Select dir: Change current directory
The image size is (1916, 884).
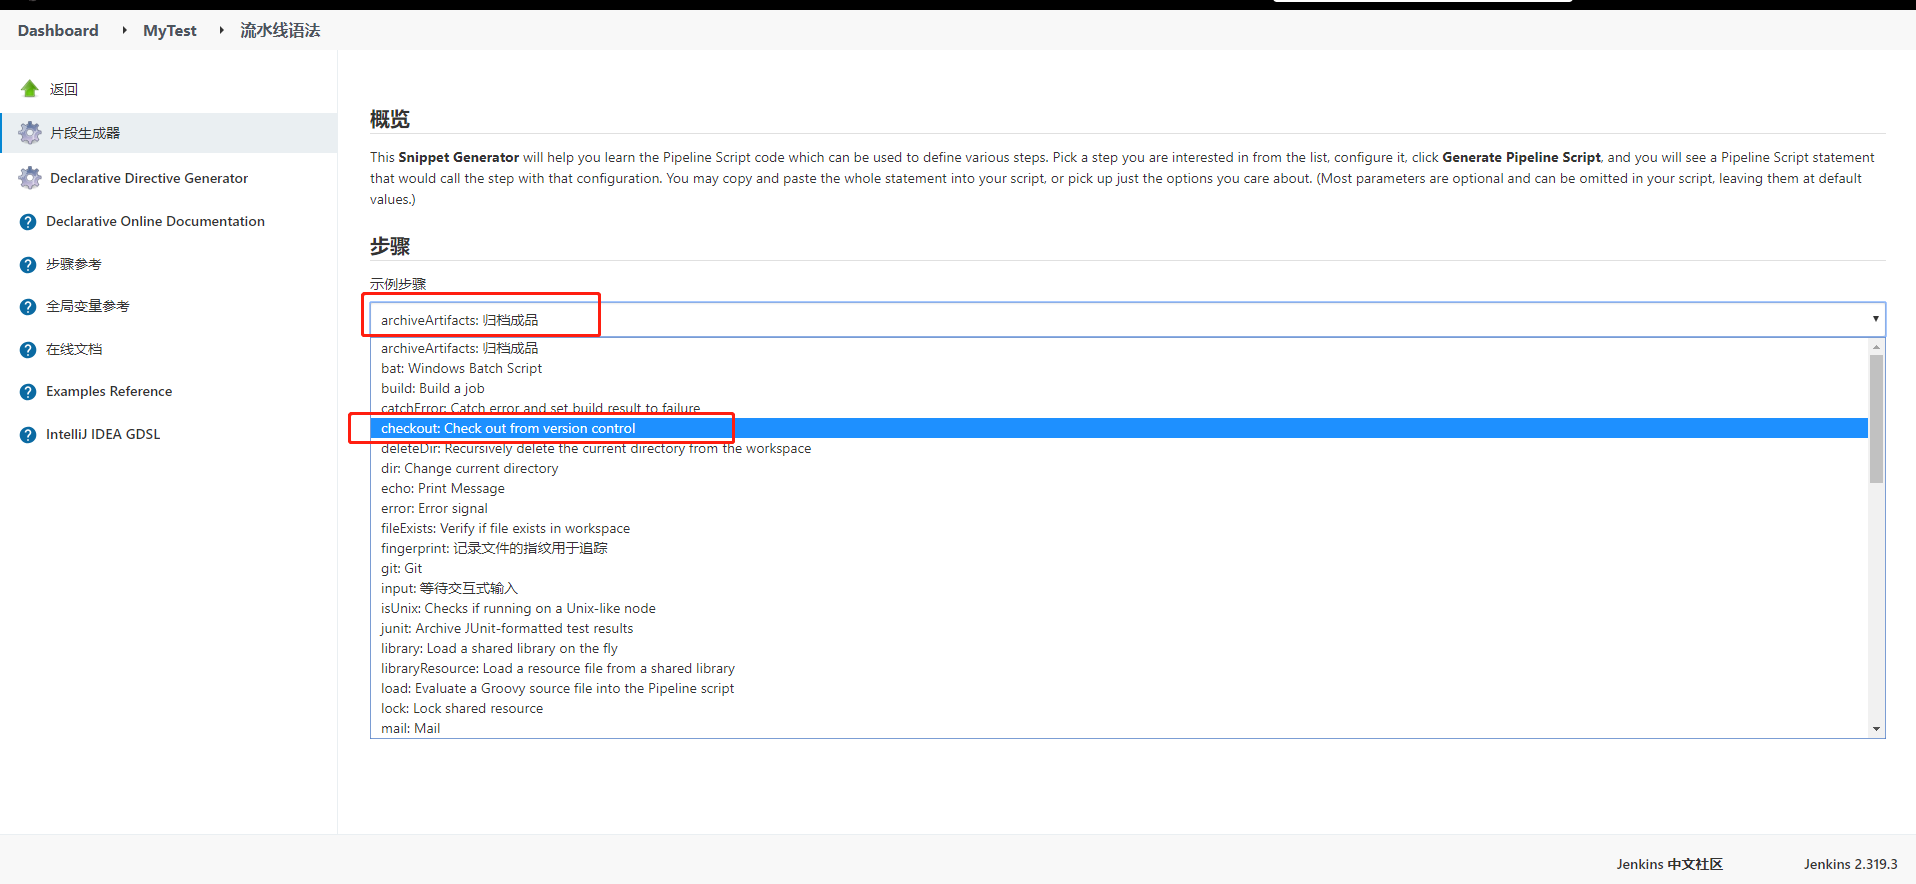tap(1119, 468)
